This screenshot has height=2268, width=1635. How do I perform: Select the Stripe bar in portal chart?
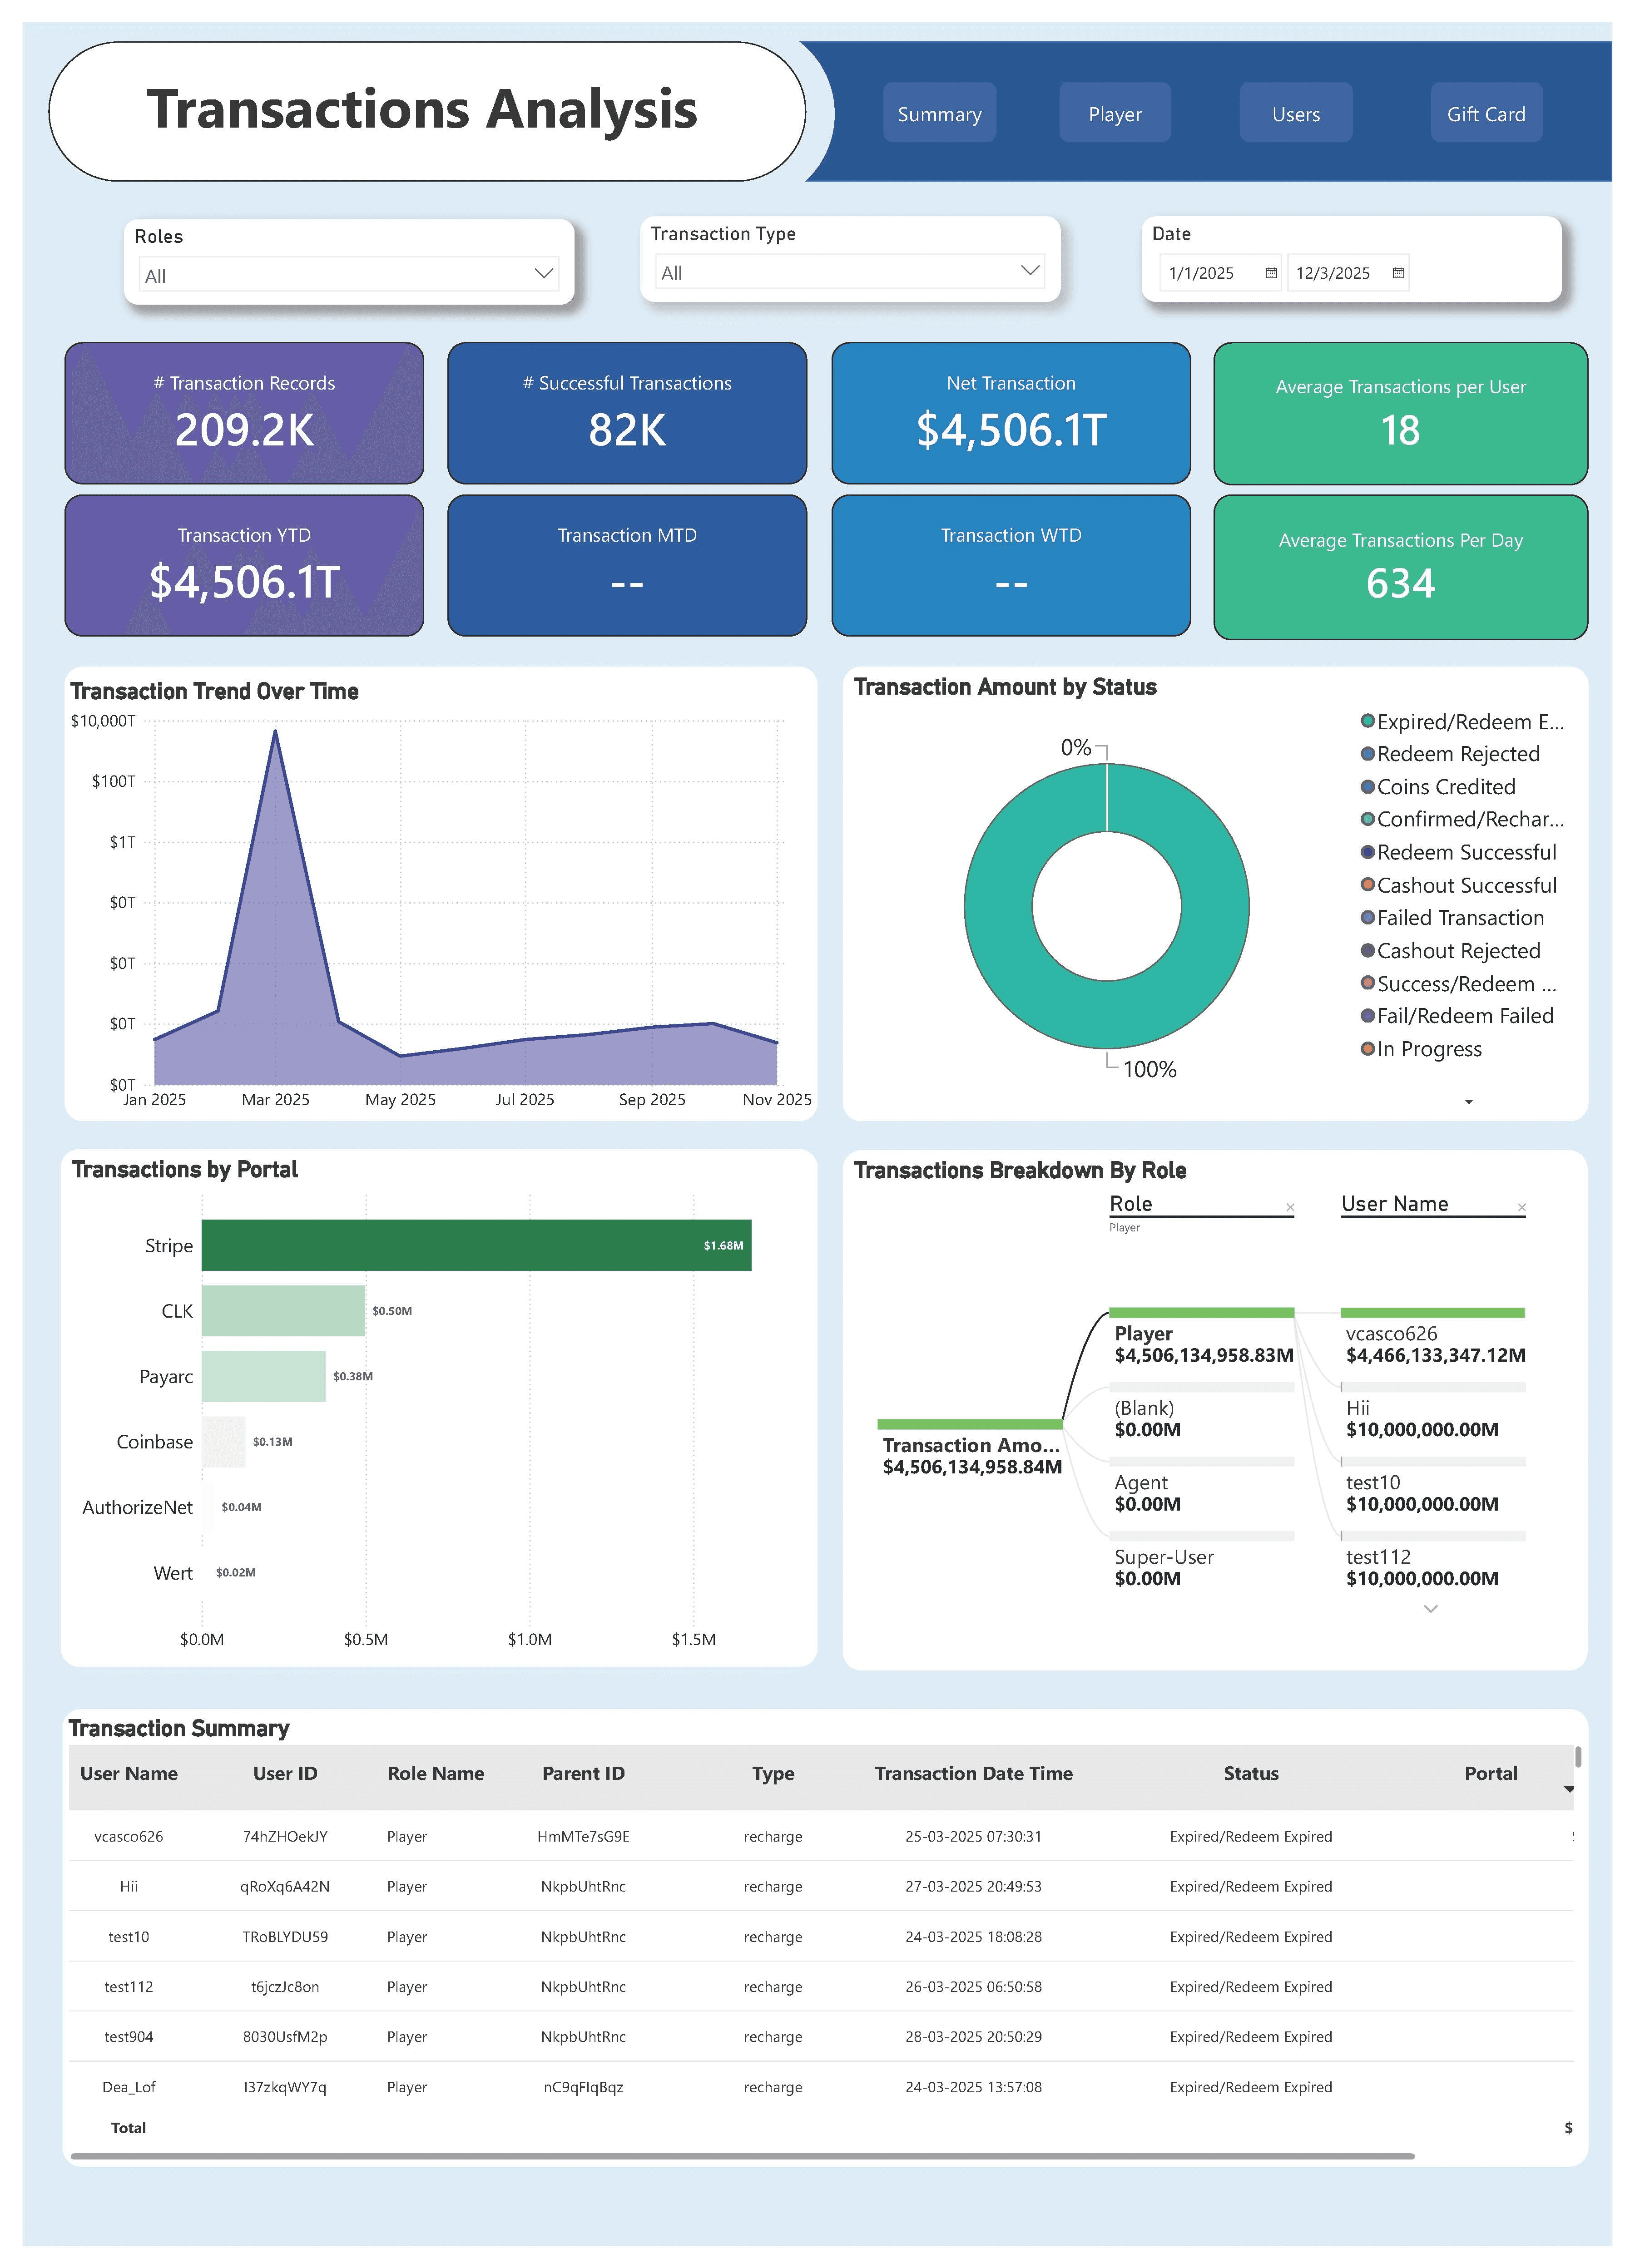click(476, 1246)
